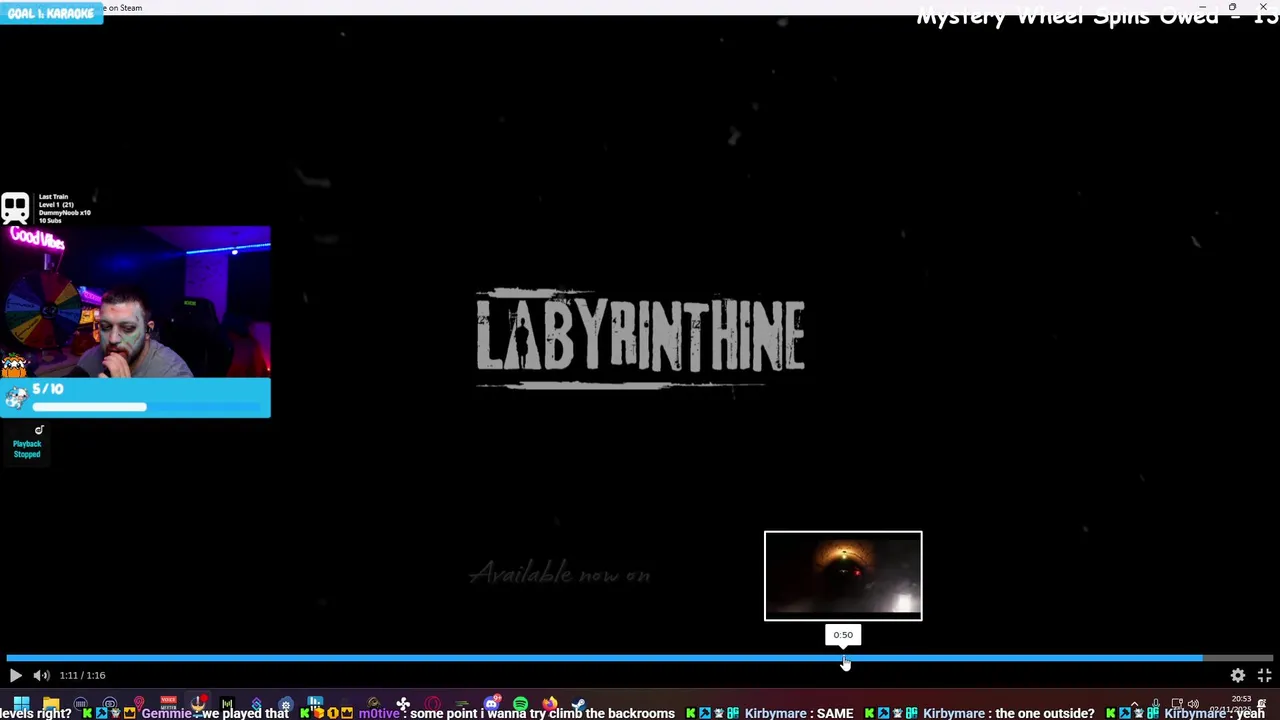The width and height of the screenshot is (1280, 720).
Task: Click the 1:11 / 1:16 time display
Action: click(x=82, y=676)
